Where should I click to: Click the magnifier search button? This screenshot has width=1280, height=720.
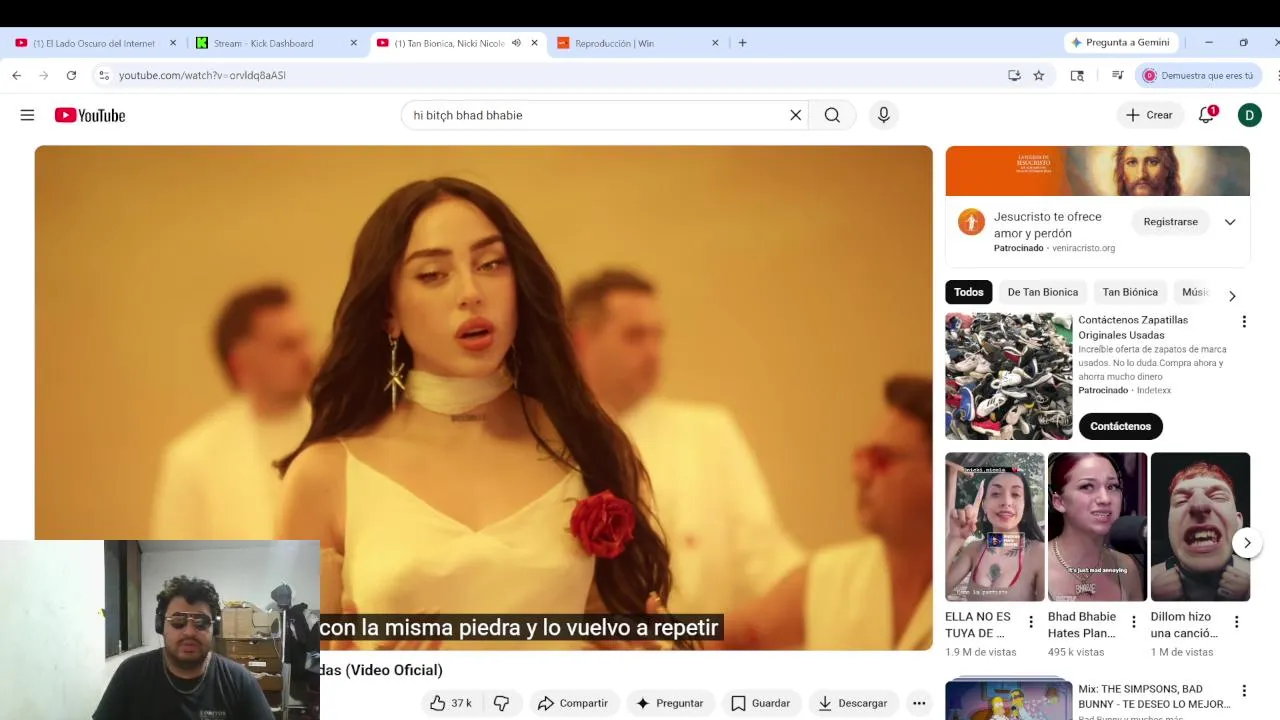(832, 115)
